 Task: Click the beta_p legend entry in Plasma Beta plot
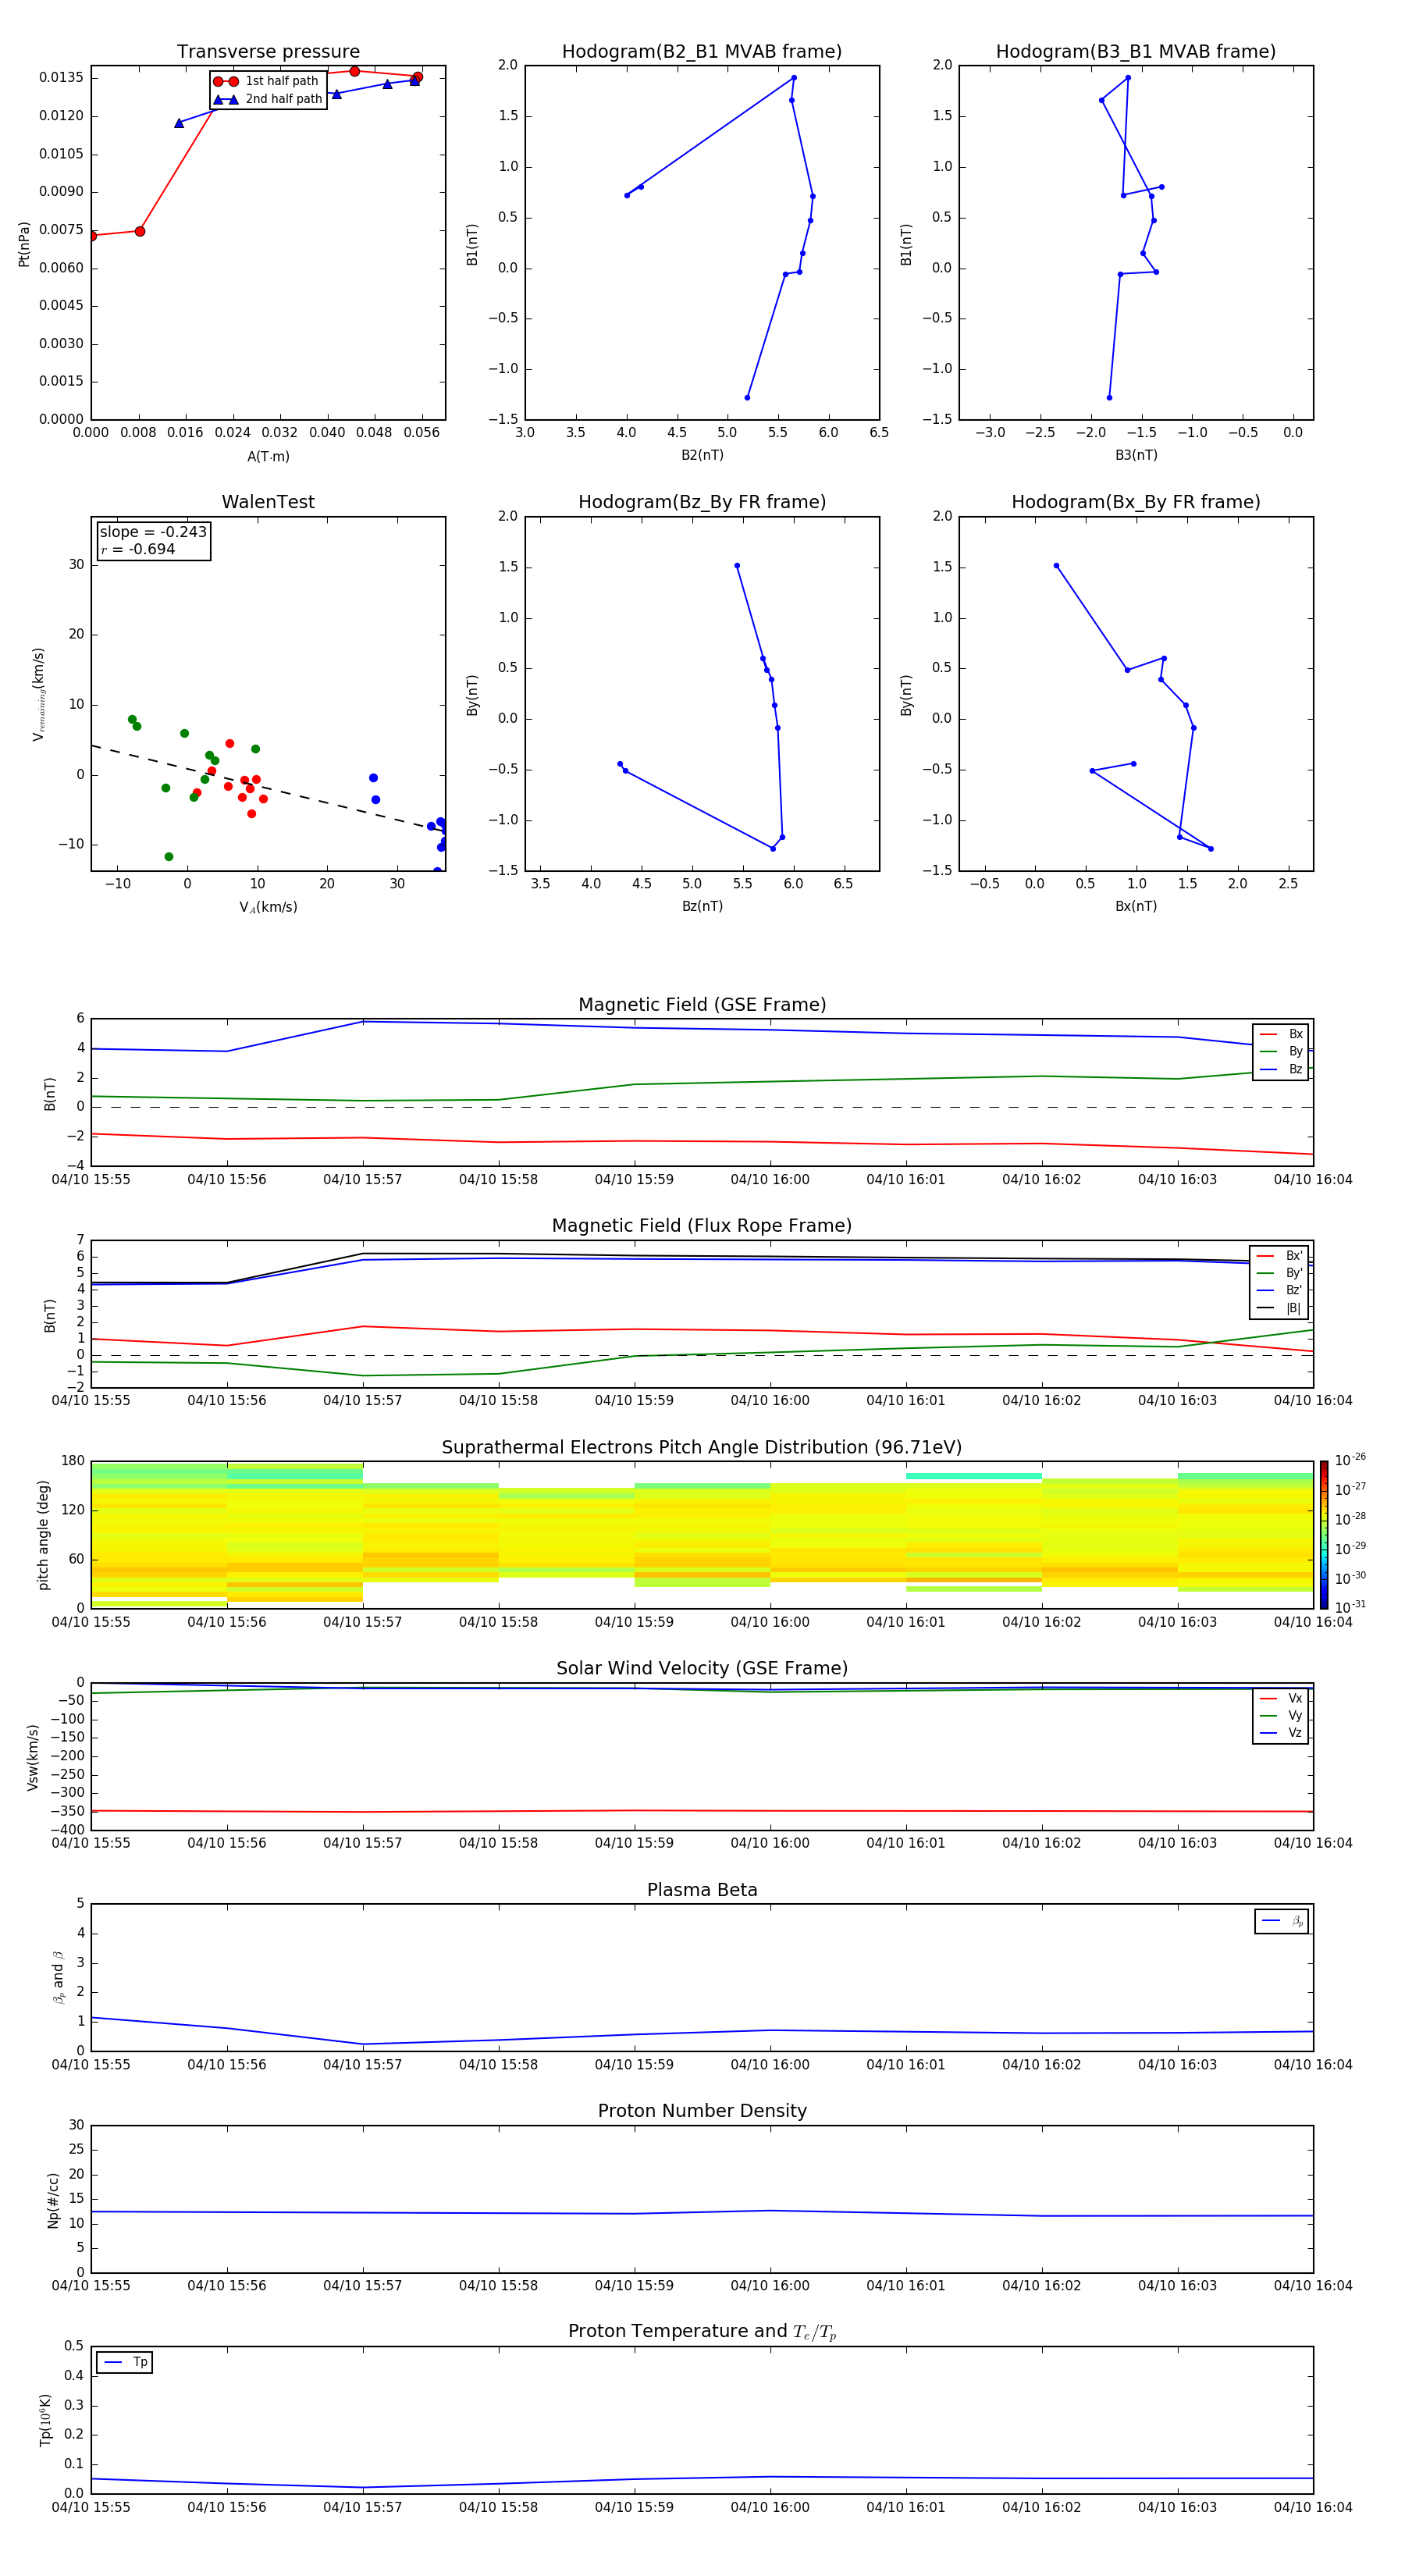[1282, 1921]
